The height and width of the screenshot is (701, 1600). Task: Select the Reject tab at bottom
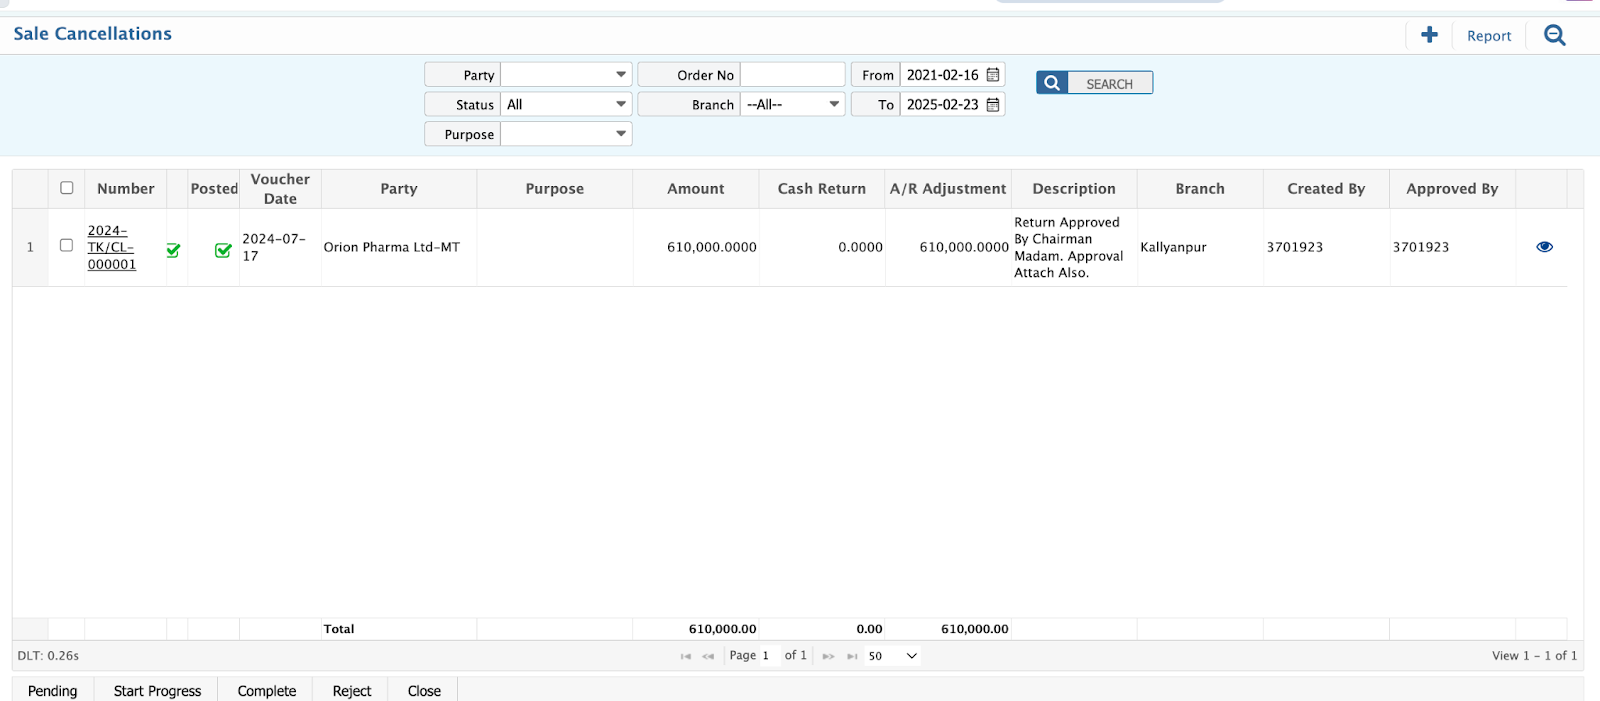[x=351, y=691]
